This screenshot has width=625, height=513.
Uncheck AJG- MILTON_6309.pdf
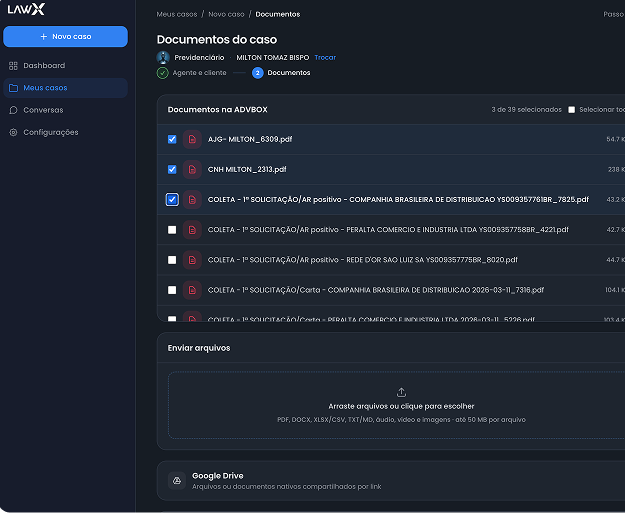point(172,139)
